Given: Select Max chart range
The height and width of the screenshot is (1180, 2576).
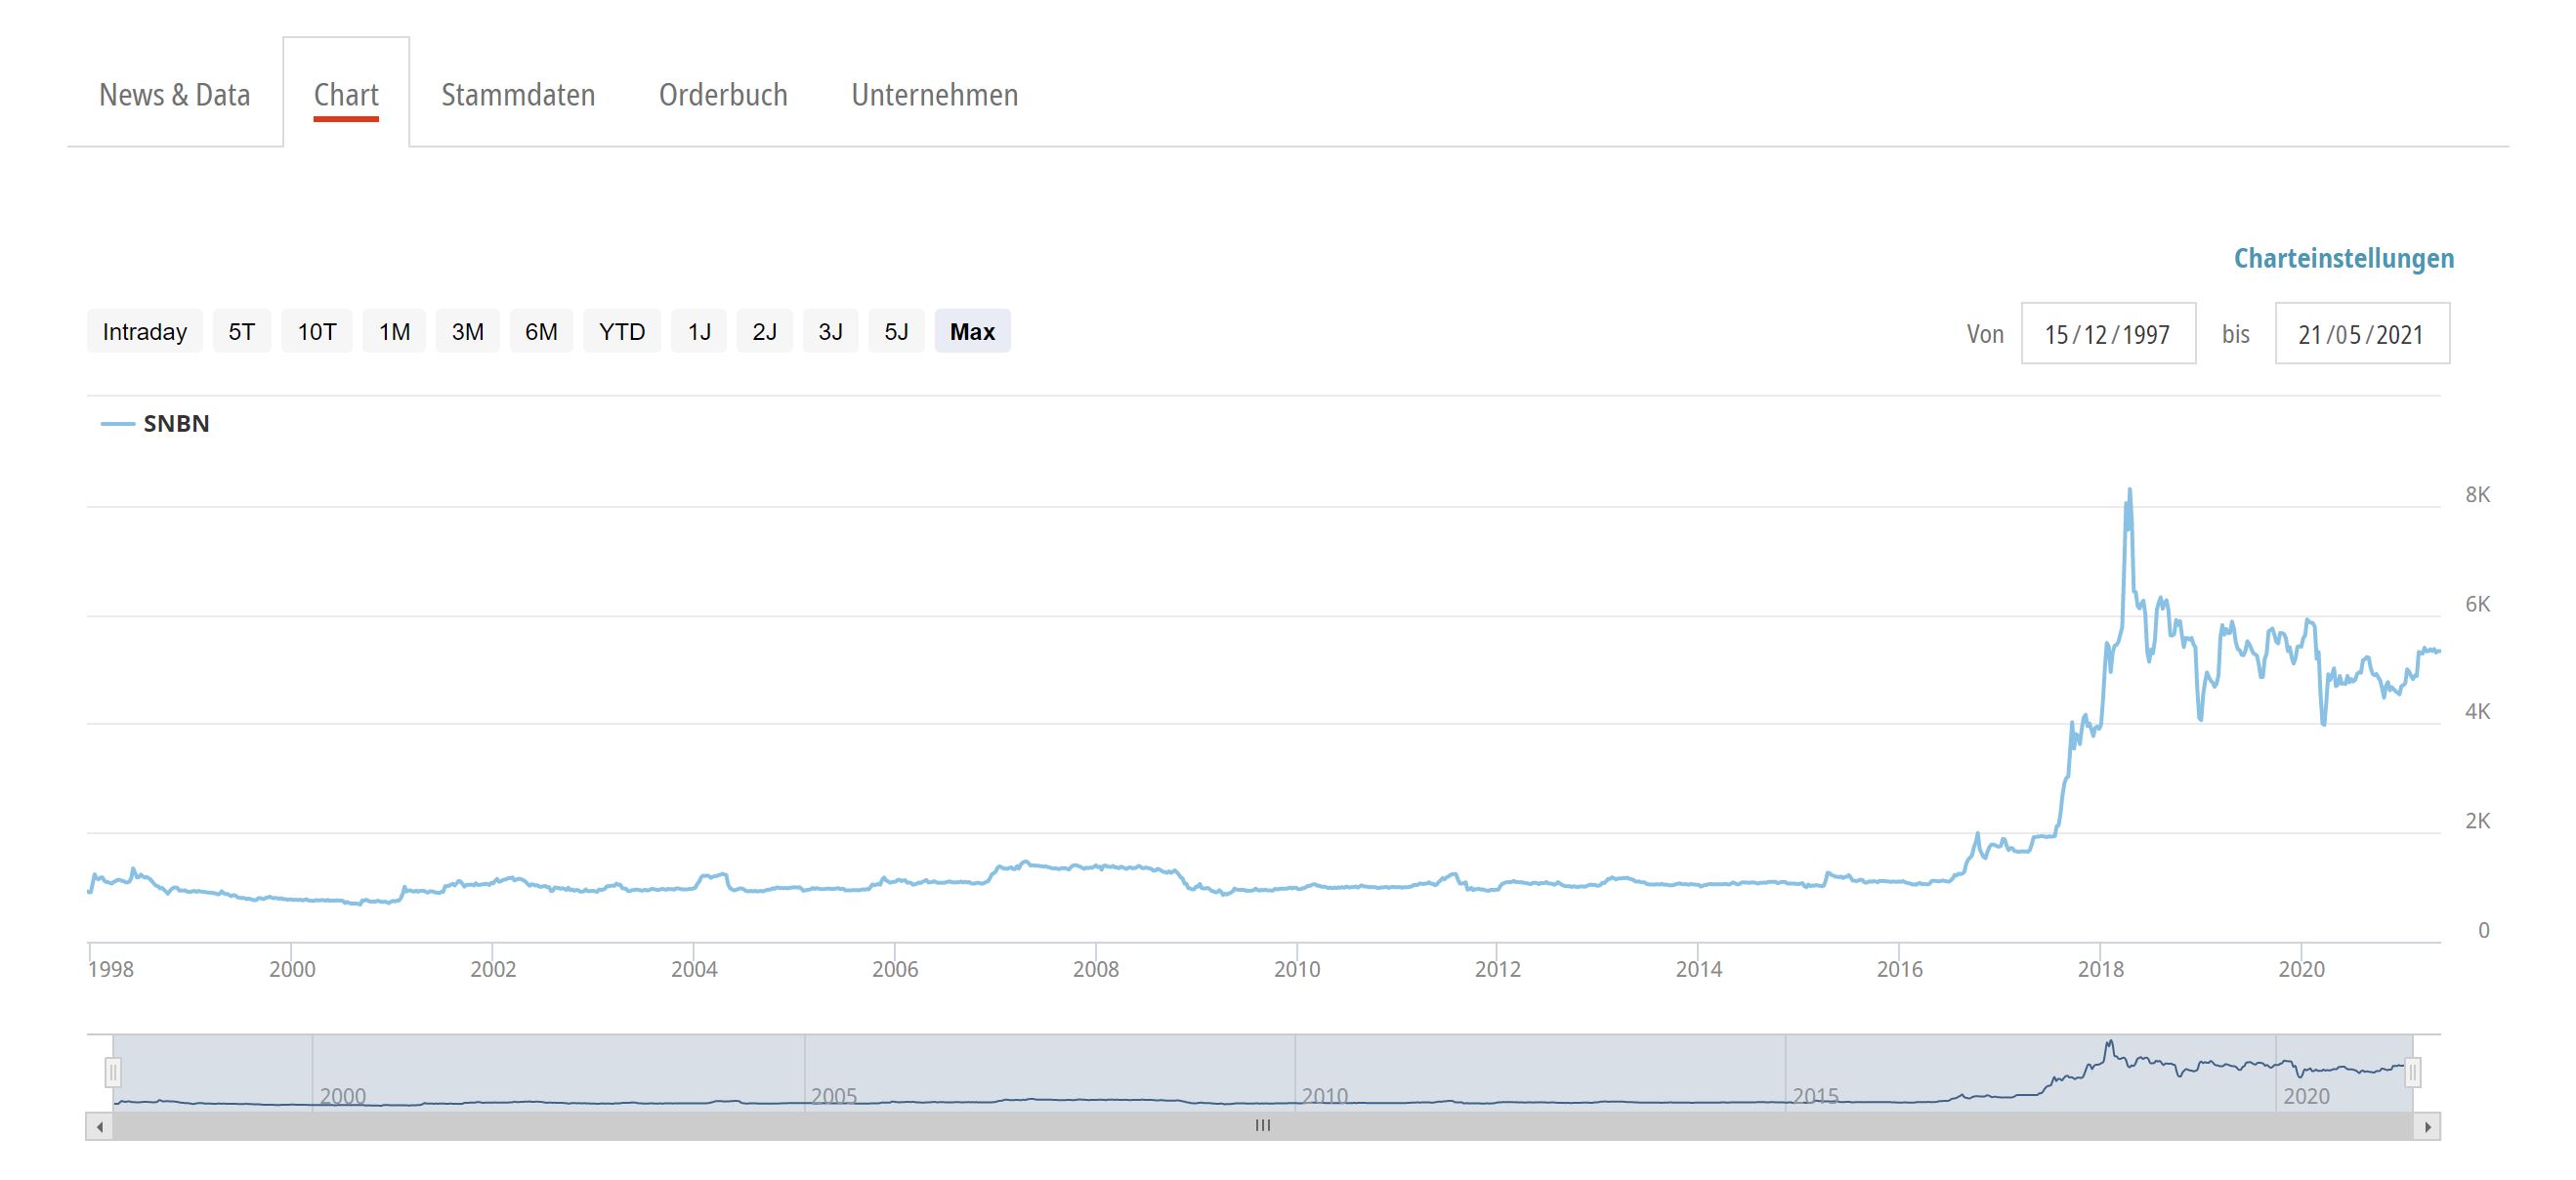Looking at the screenshot, I should click(972, 332).
